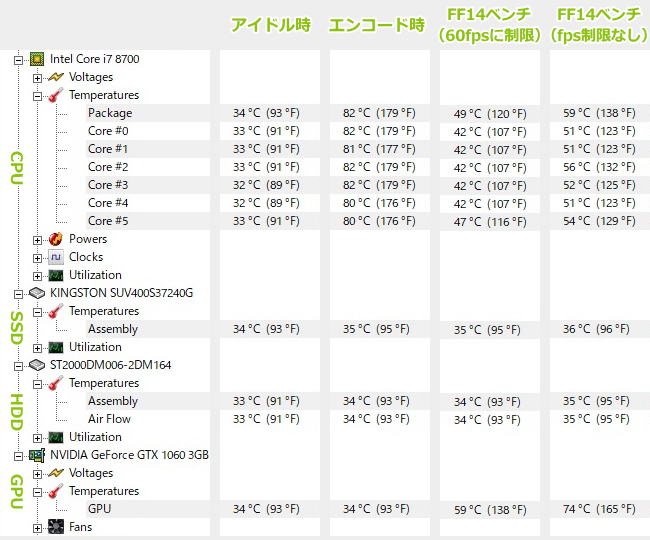Click the Core #2 value 56 °C (132 °F)

click(x=599, y=167)
